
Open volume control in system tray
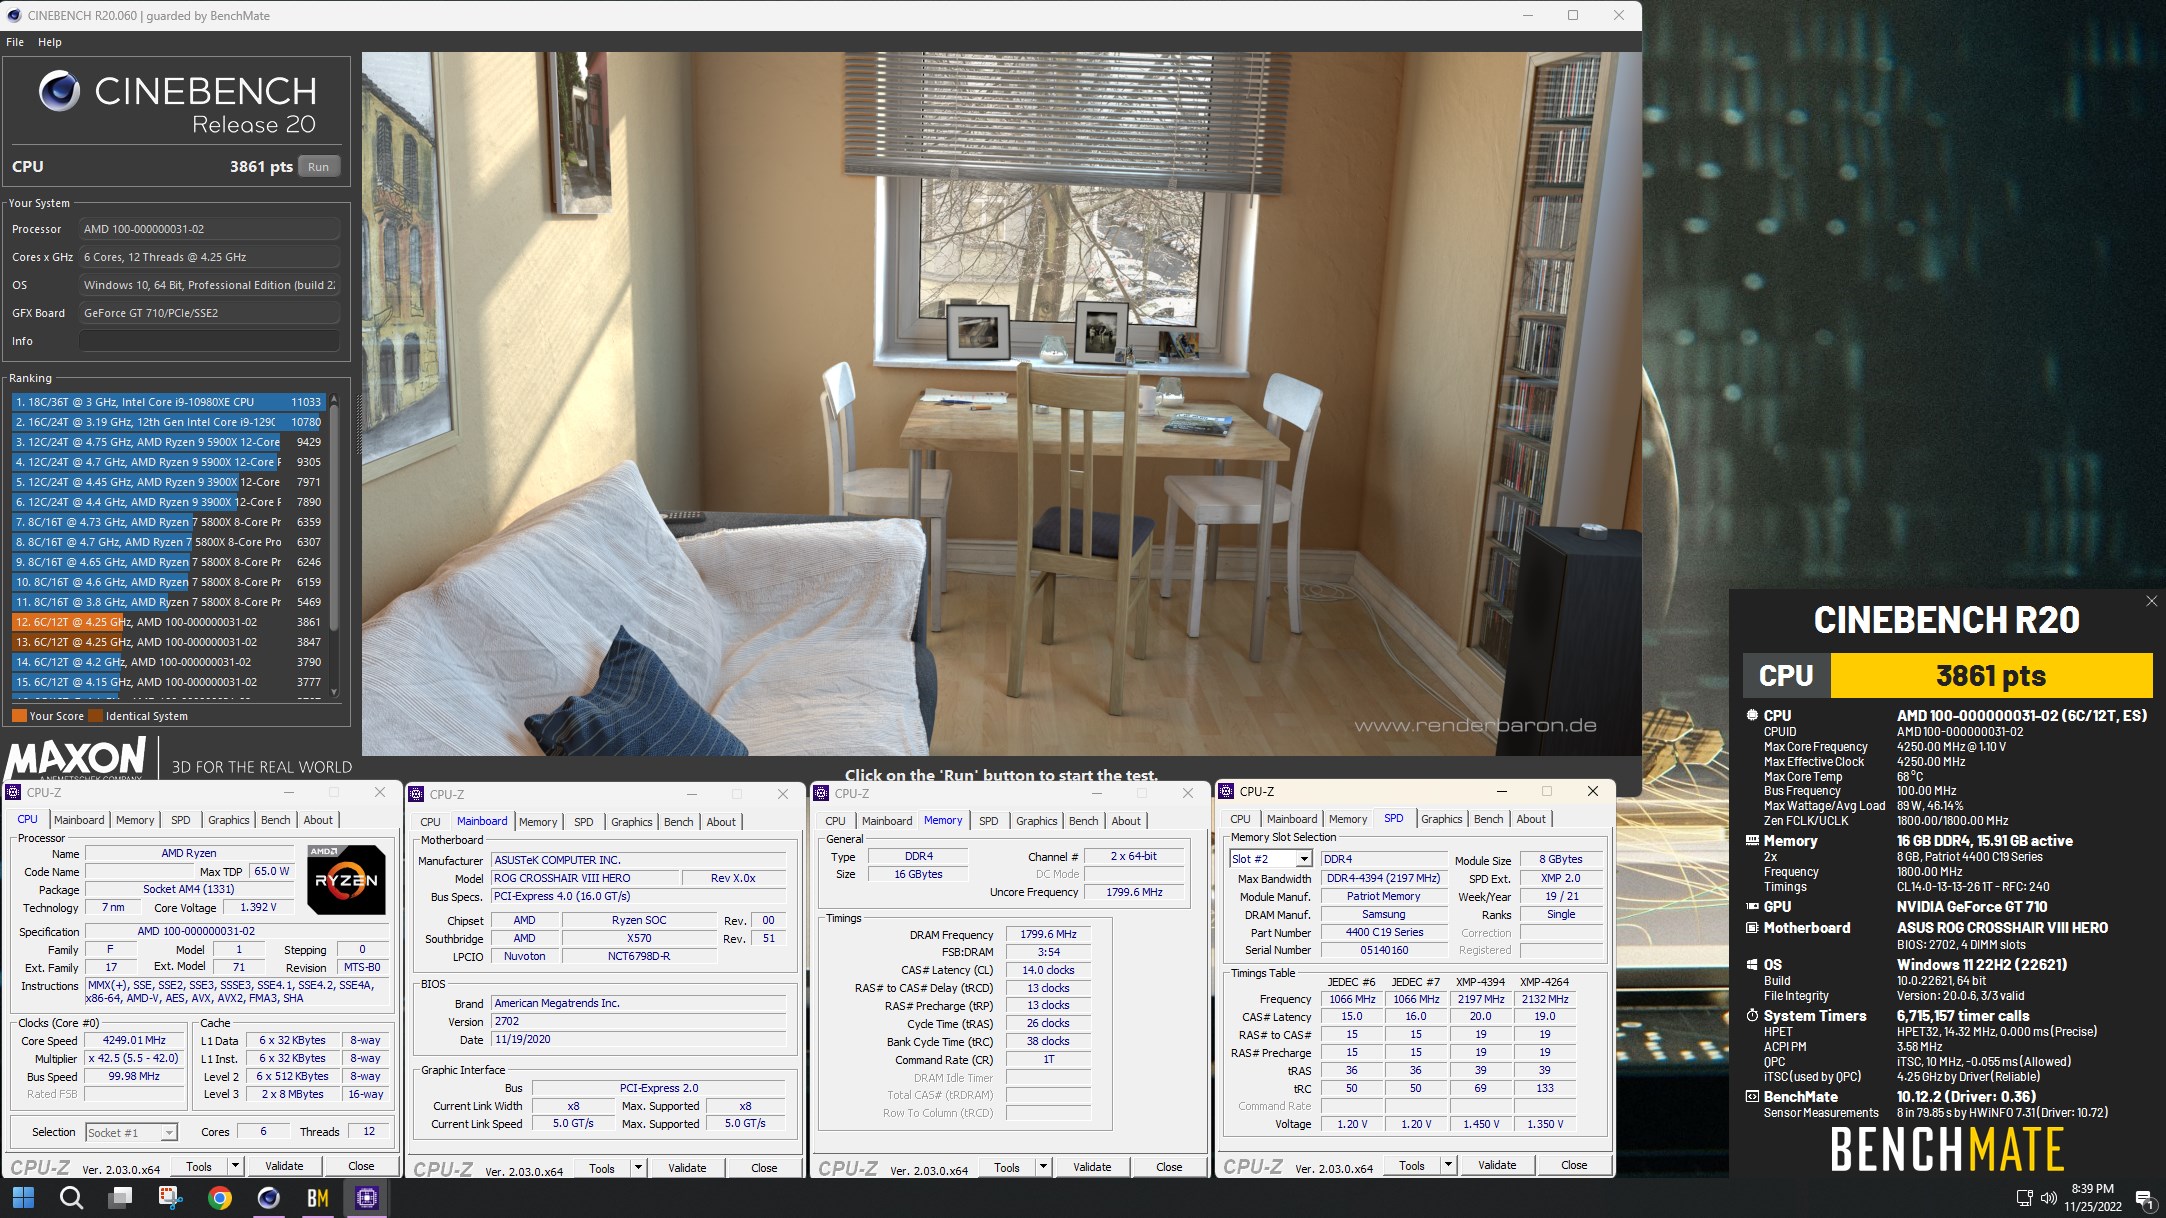pyautogui.click(x=2048, y=1197)
